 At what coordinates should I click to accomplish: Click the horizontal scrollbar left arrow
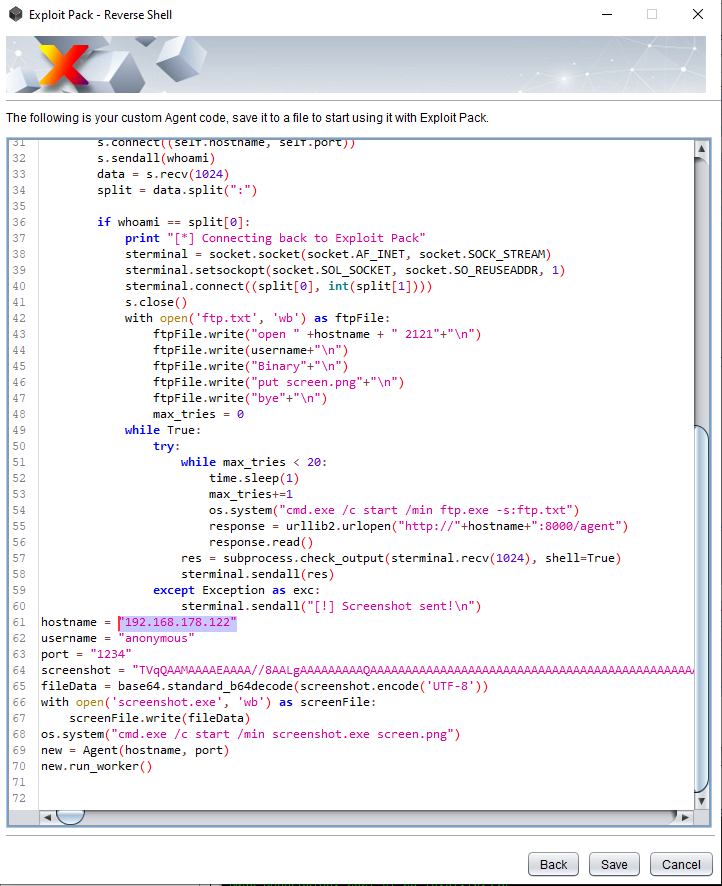[47, 817]
